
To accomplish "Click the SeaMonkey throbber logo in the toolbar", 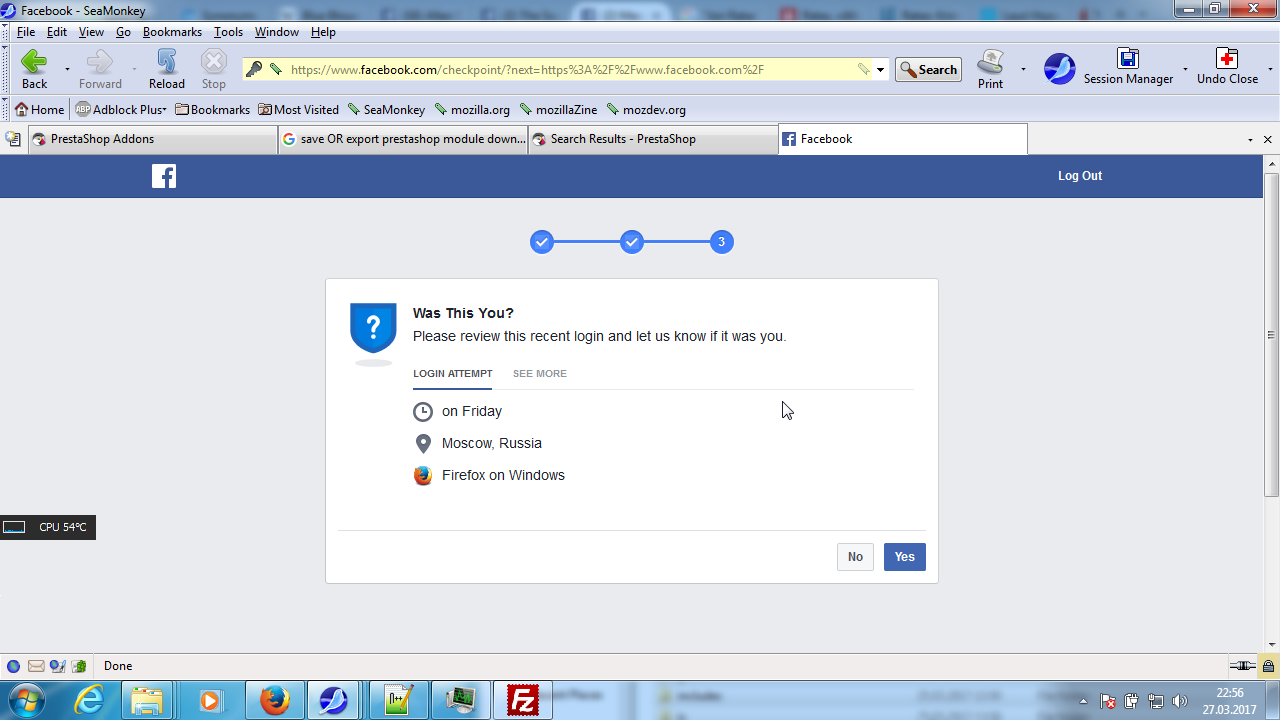I will [1059, 69].
